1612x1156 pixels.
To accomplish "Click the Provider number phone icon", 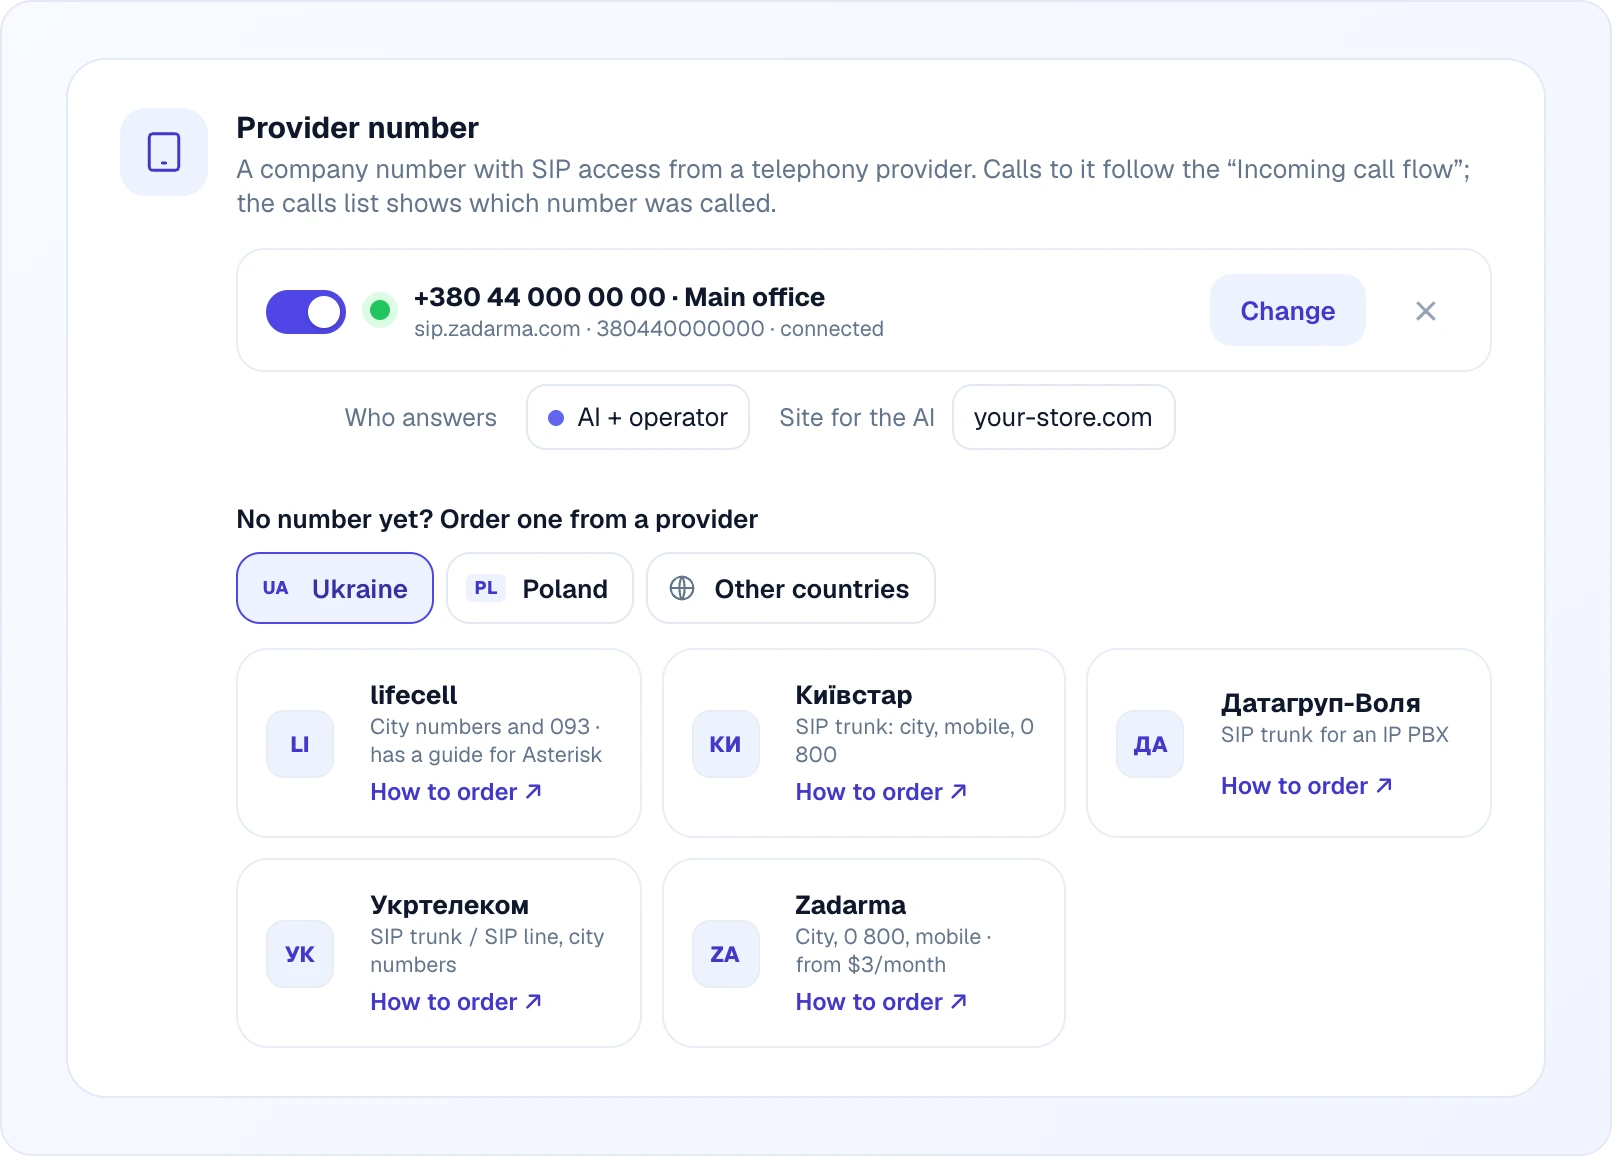I will pyautogui.click(x=164, y=152).
